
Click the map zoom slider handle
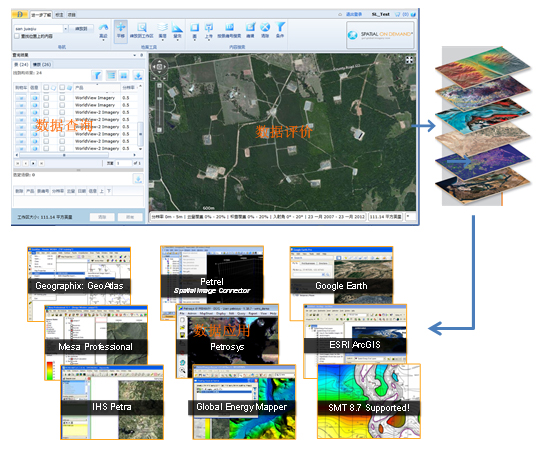click(159, 99)
